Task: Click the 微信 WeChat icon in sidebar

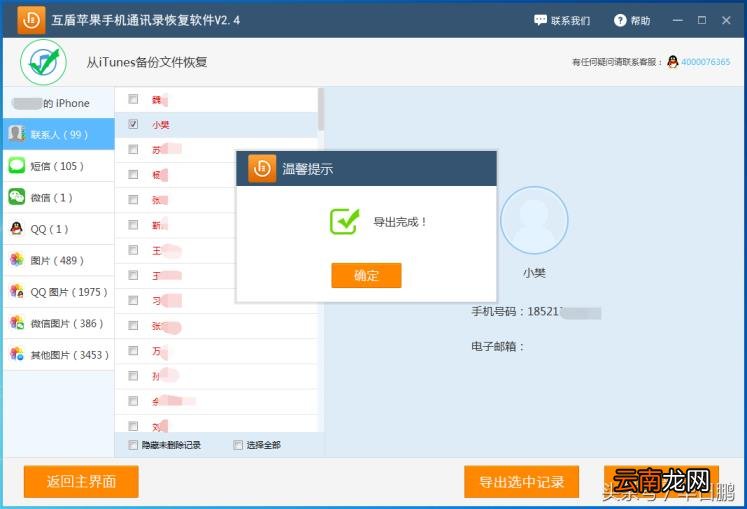Action: coord(17,196)
